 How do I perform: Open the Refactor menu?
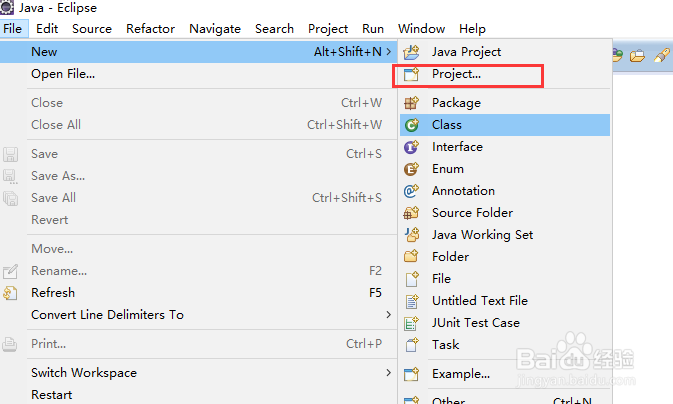point(150,29)
